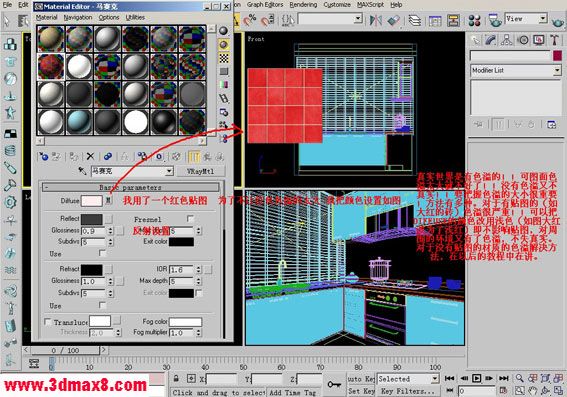Toggle the Set Key button
The height and width of the screenshot is (397, 567).
point(361,391)
